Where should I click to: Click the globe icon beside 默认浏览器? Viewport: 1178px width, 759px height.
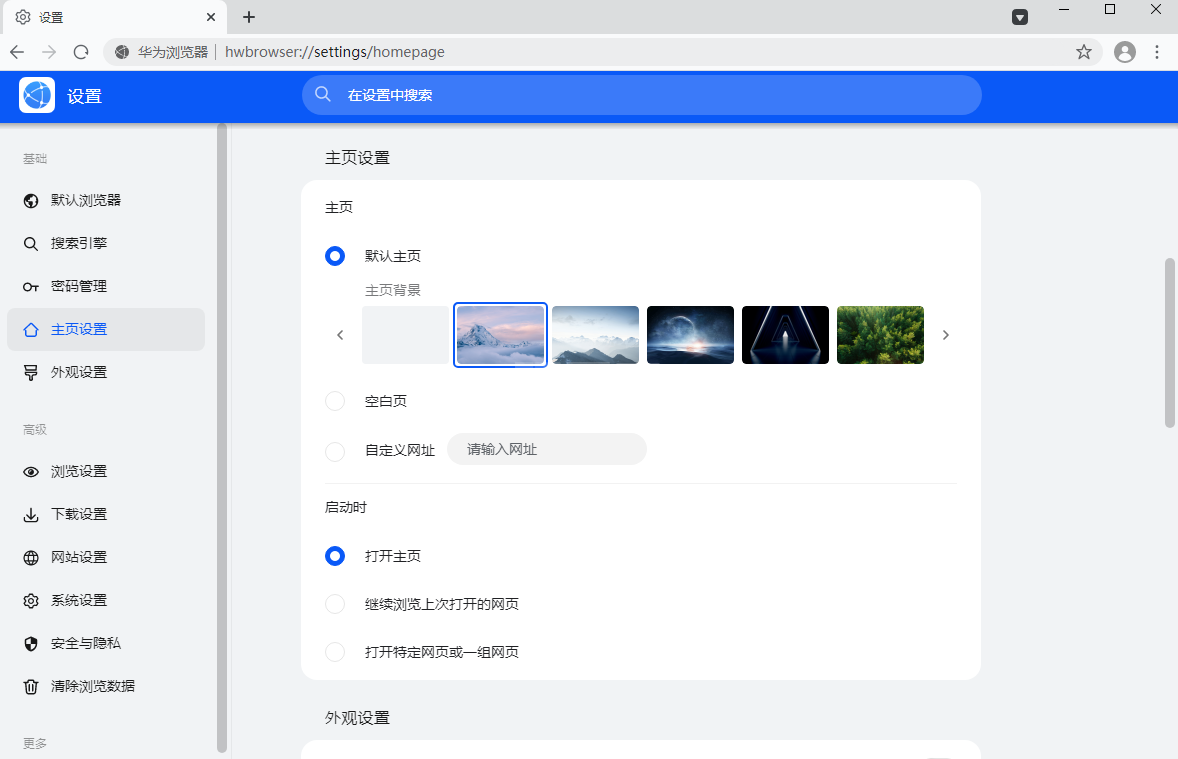pos(31,201)
